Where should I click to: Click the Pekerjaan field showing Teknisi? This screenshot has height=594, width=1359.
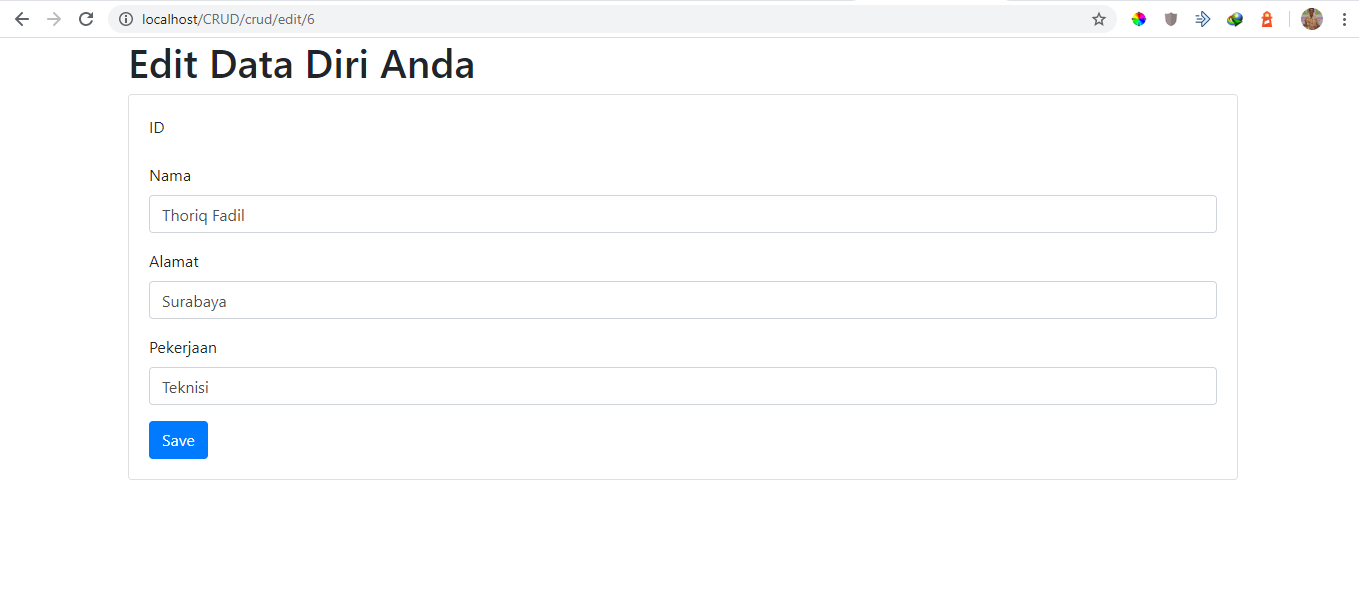[682, 386]
